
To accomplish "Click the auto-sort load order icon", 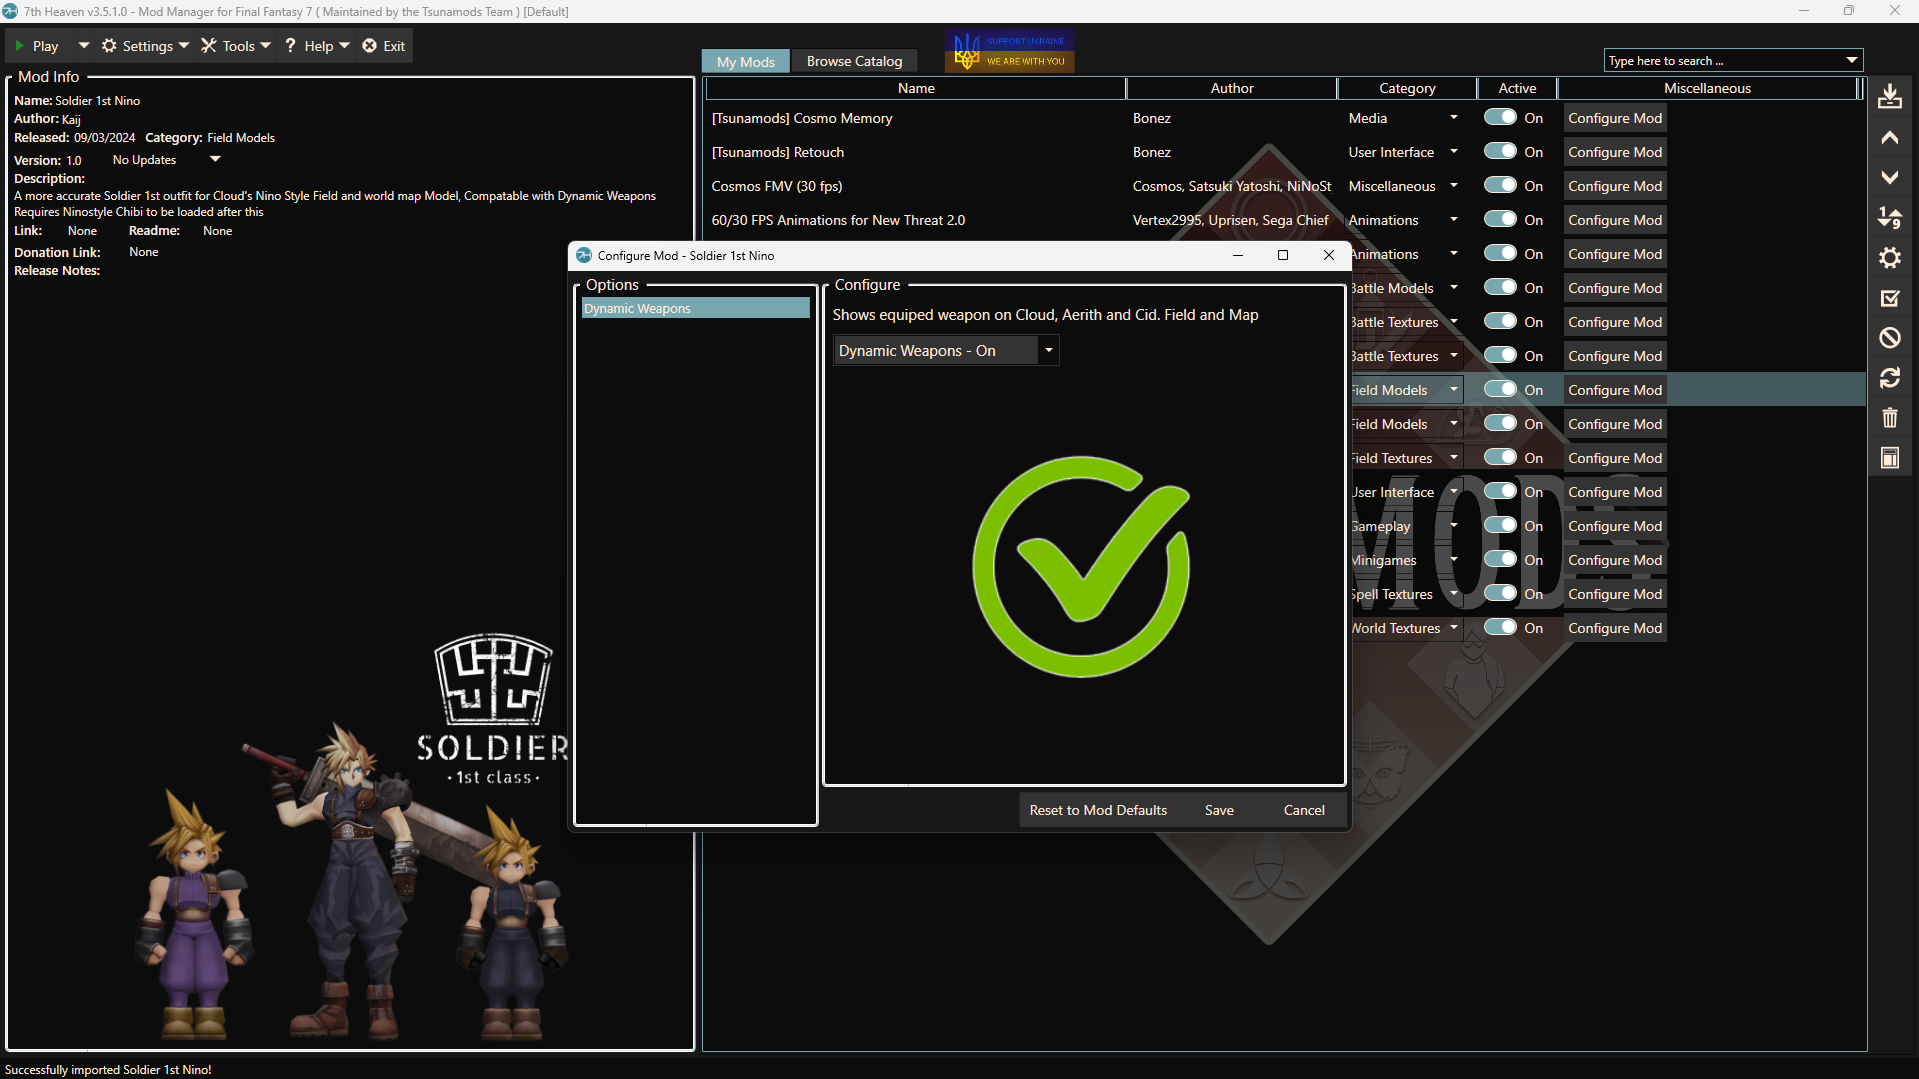I will pos(1889,218).
